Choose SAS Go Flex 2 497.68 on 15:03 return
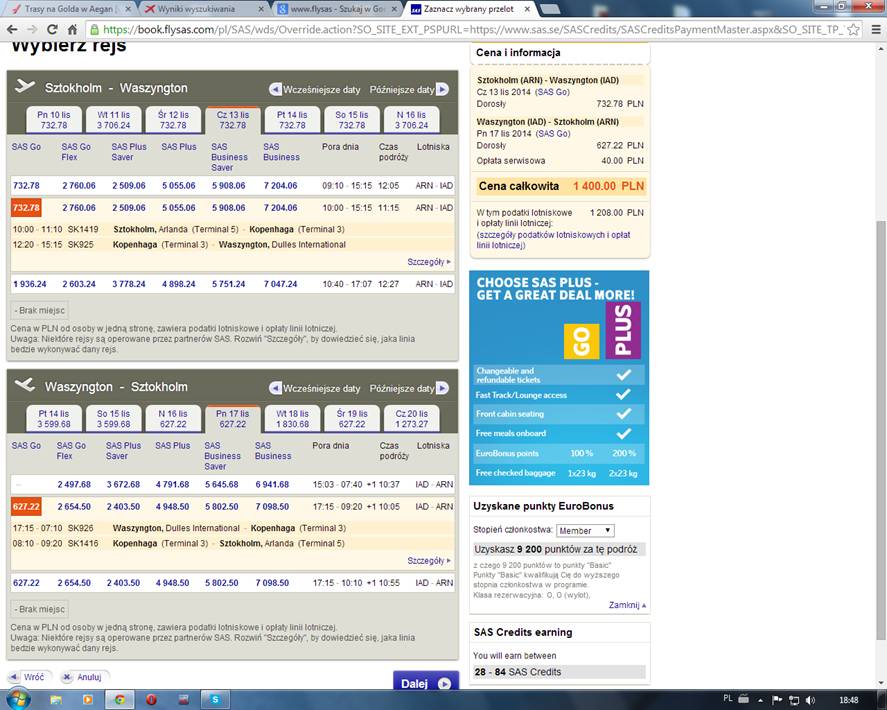887x710 pixels. [x=74, y=484]
